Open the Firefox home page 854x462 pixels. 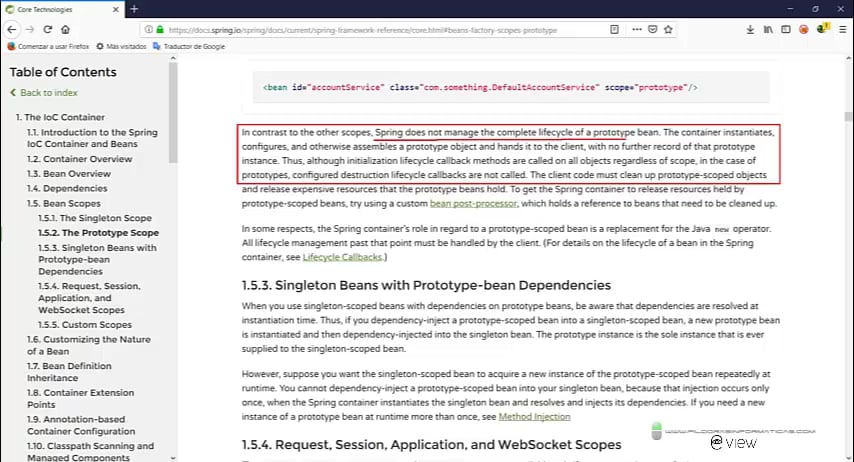tap(65, 29)
